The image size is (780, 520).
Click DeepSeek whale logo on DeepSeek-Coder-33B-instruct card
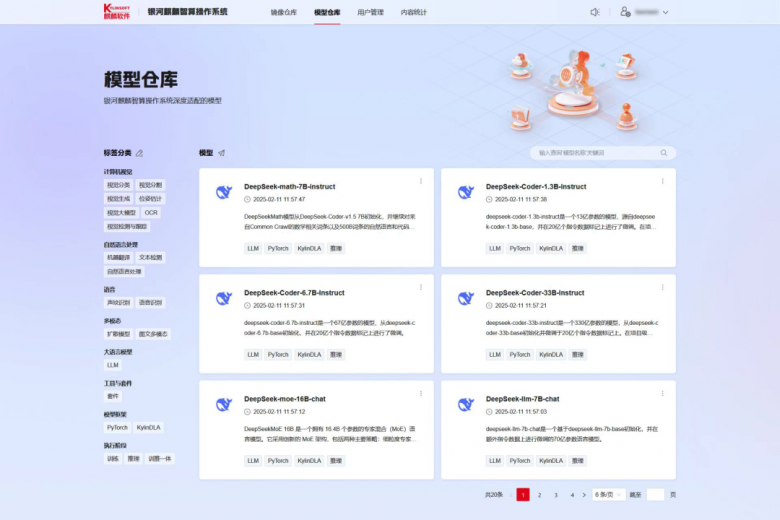tap(466, 298)
